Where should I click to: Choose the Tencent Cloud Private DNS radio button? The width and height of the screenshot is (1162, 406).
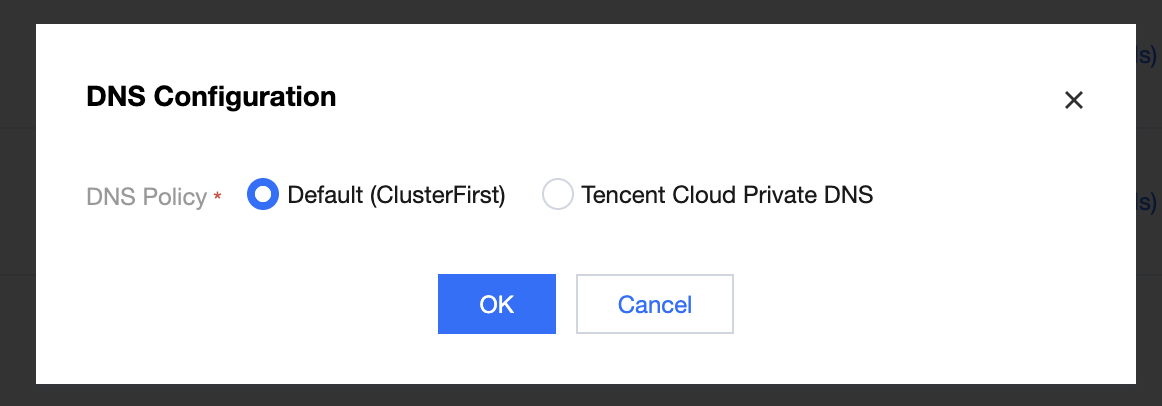[557, 195]
